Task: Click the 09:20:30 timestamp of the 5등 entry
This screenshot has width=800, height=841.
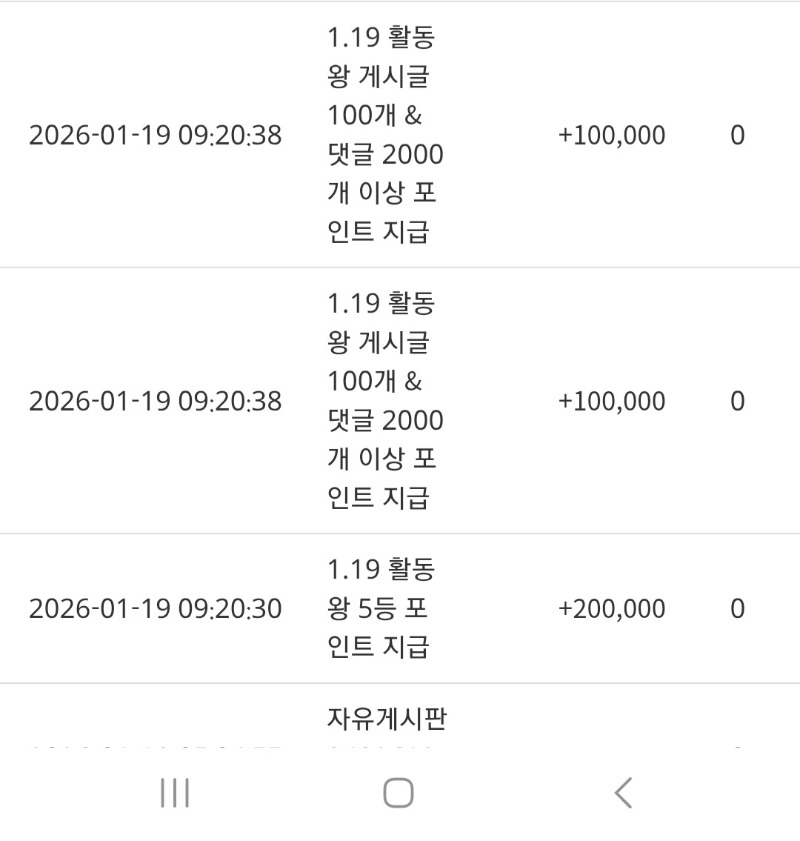Action: [155, 609]
